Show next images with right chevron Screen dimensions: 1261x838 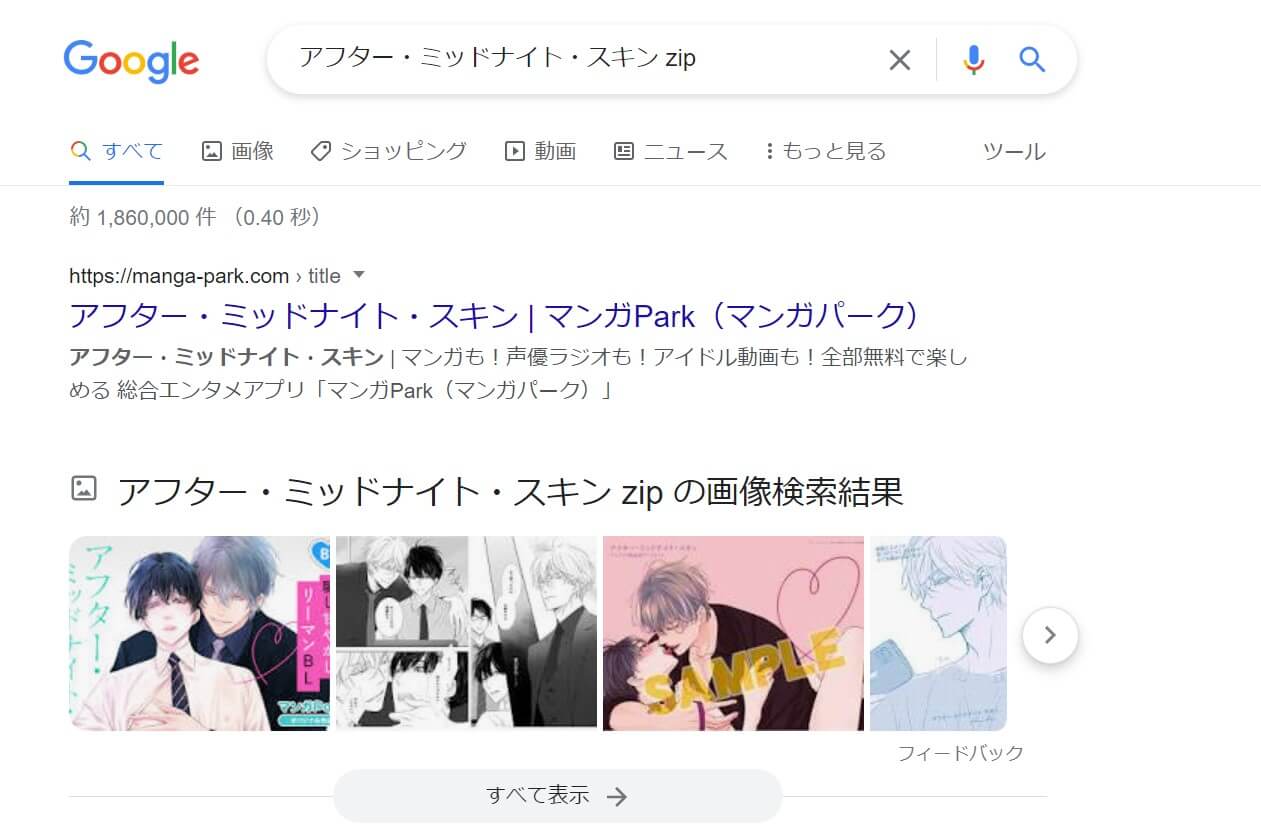(1050, 634)
